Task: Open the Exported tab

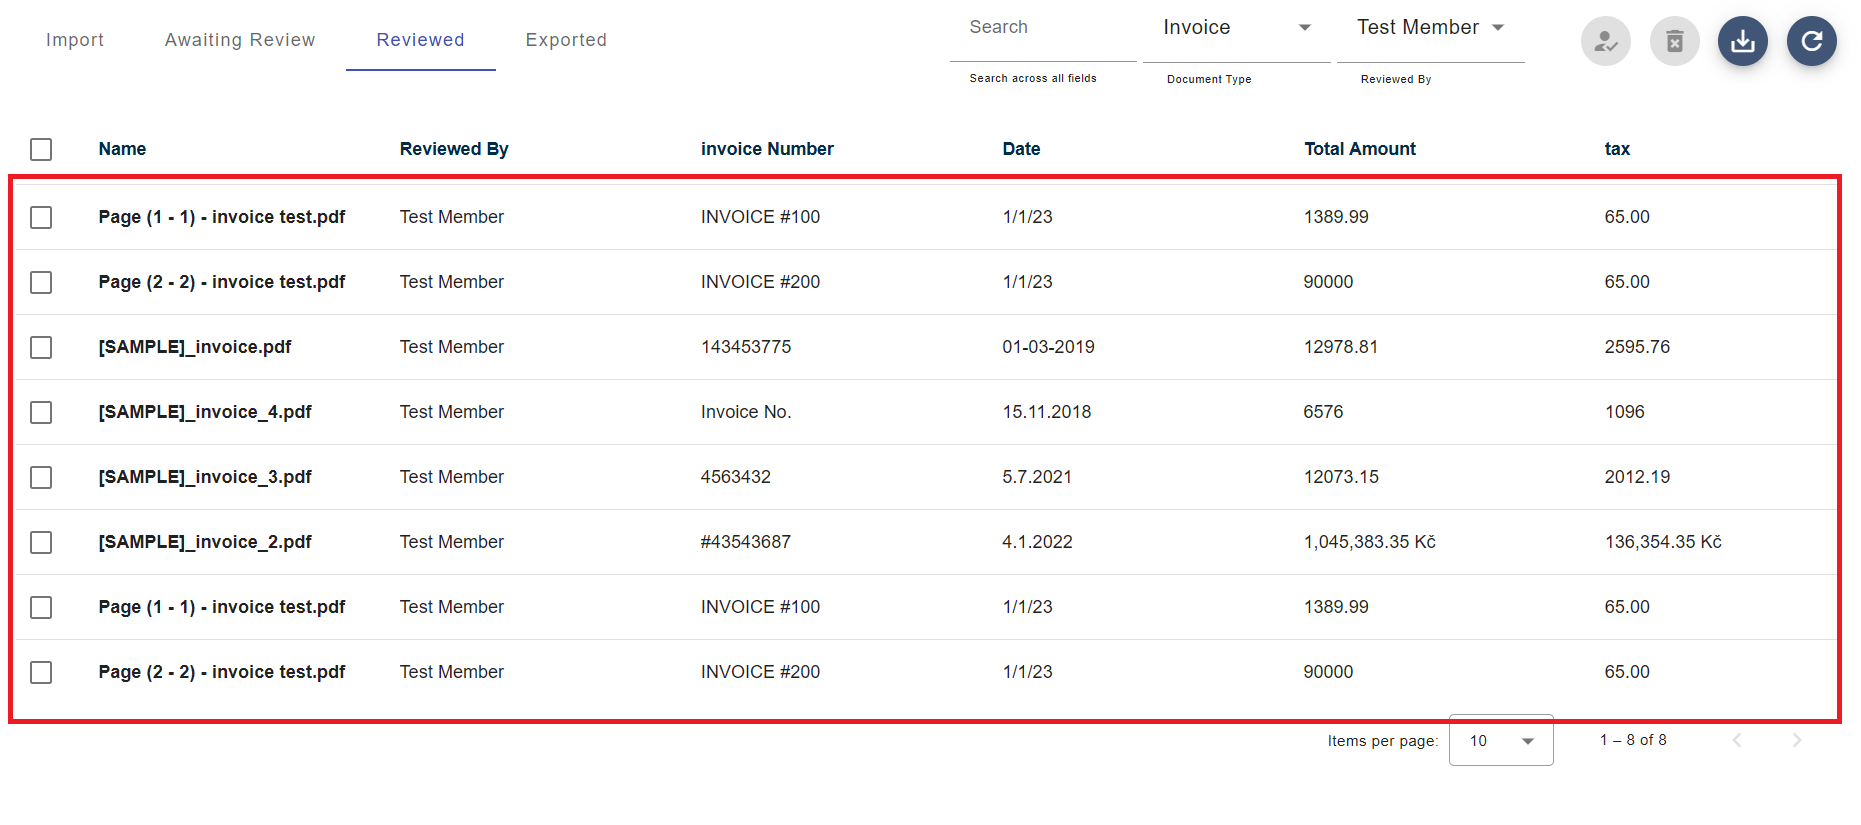Action: (566, 40)
